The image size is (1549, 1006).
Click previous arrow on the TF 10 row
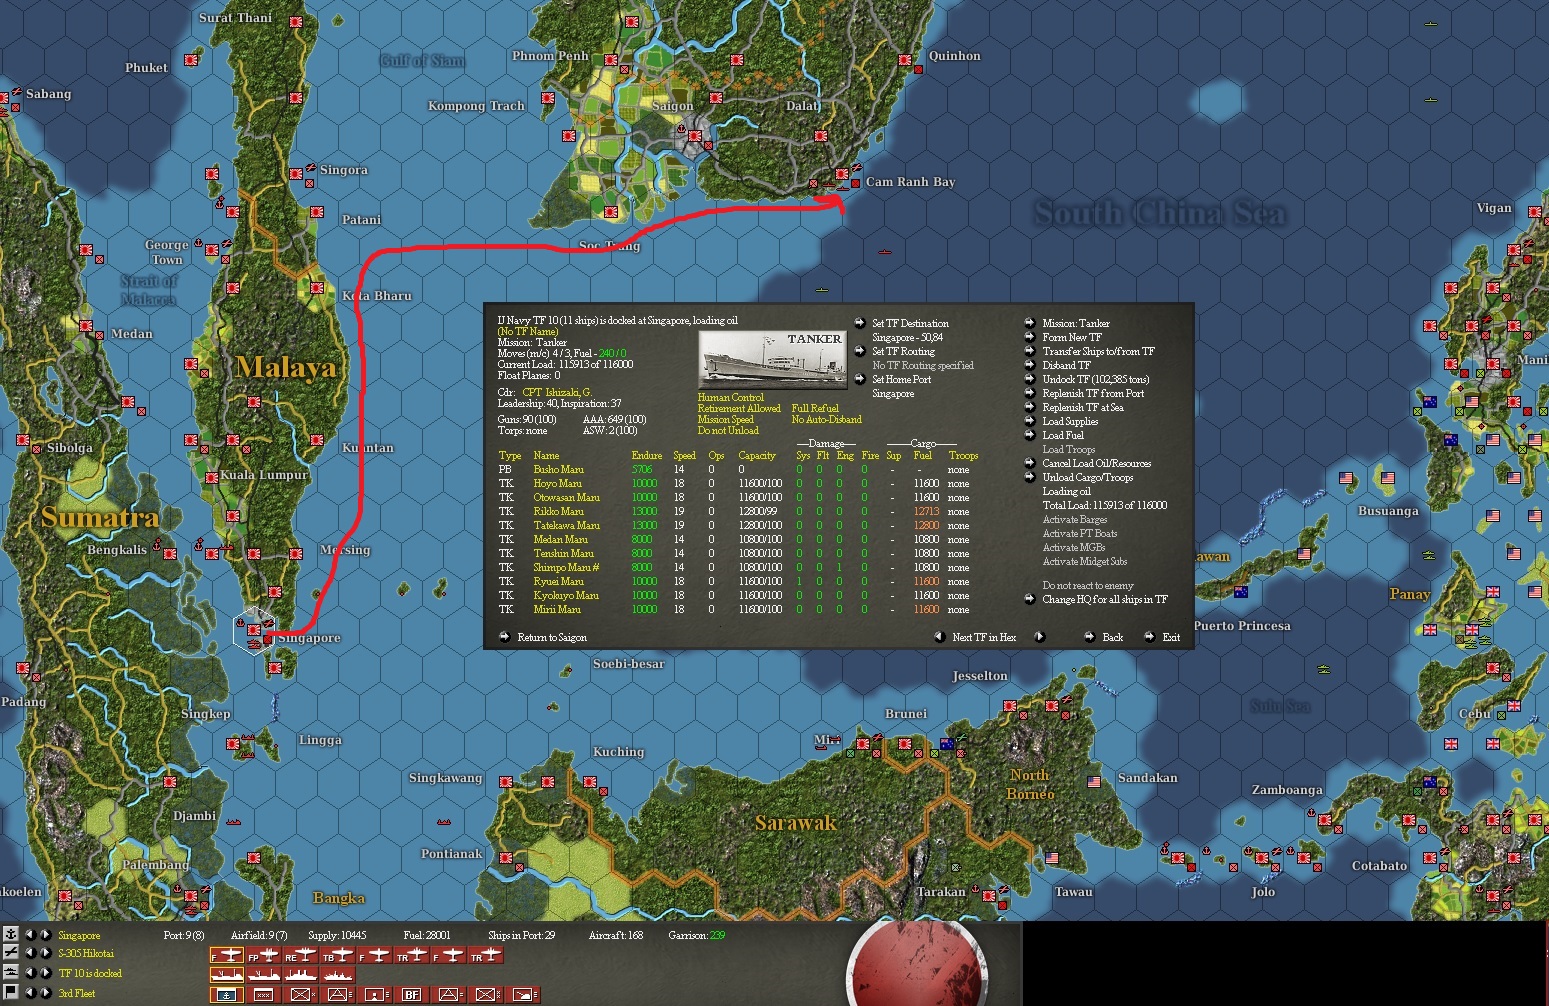pyautogui.click(x=30, y=973)
